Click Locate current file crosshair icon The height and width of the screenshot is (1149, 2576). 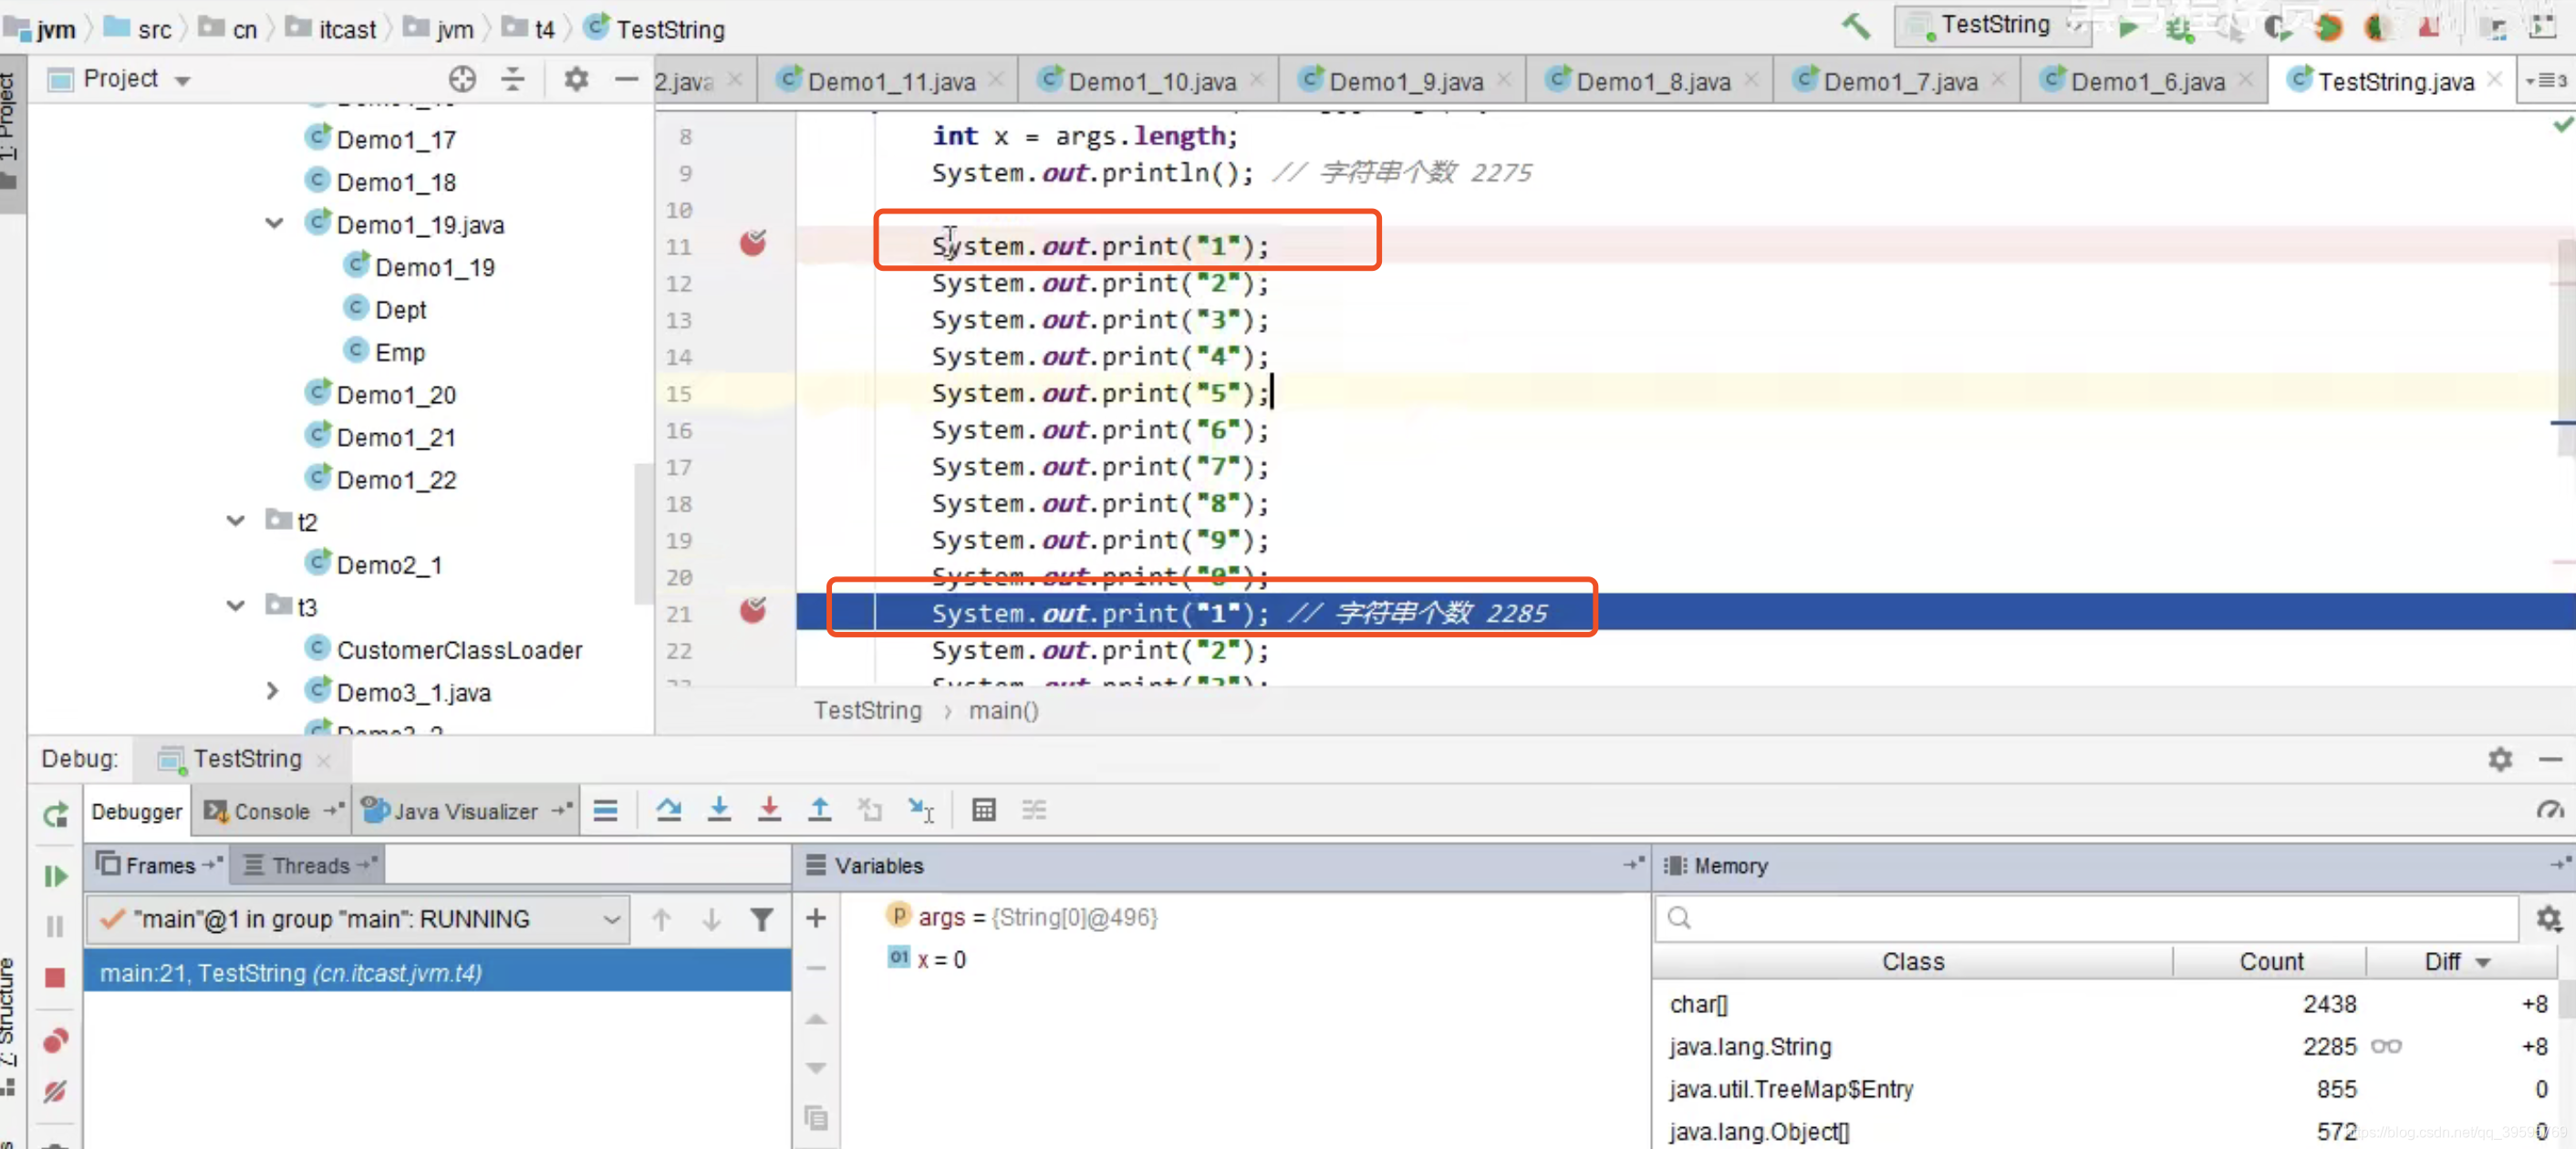(x=461, y=79)
